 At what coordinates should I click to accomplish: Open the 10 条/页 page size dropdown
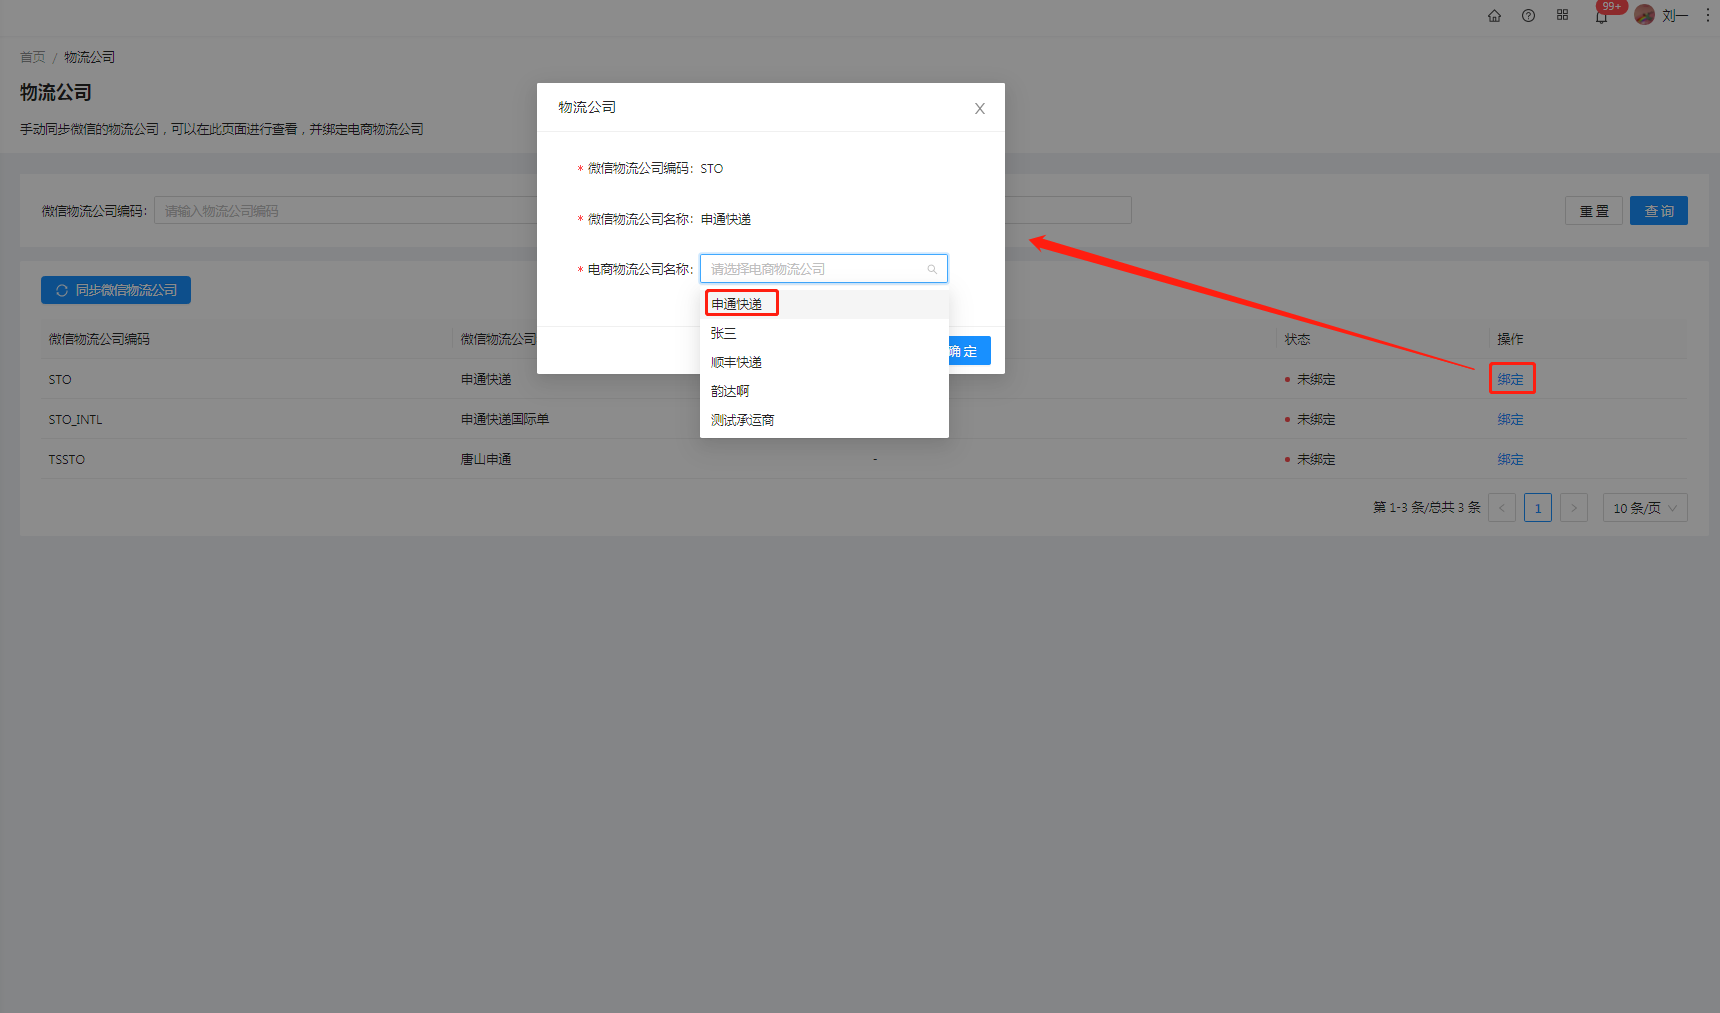tap(1645, 508)
